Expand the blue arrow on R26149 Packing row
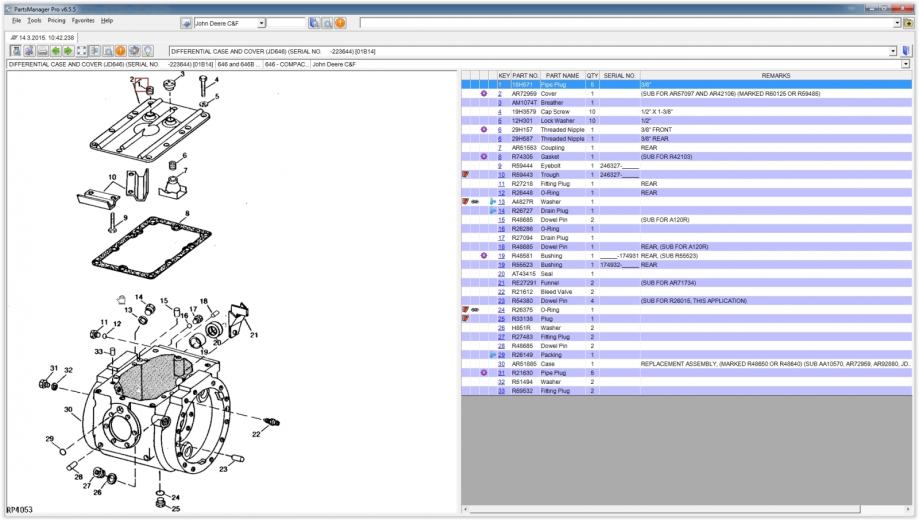Image resolution: width=919 pixels, height=520 pixels. [491, 354]
